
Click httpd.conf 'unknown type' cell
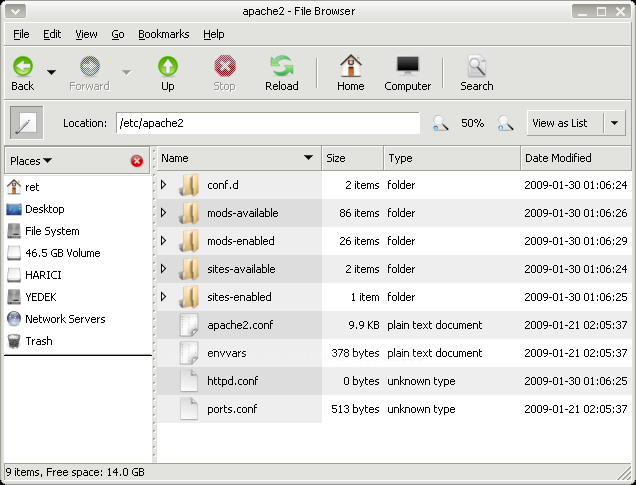coord(421,381)
